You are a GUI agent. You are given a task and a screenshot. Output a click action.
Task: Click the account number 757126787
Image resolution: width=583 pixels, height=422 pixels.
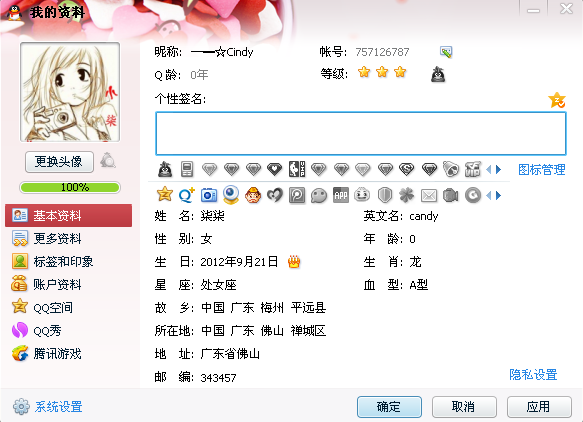382,52
